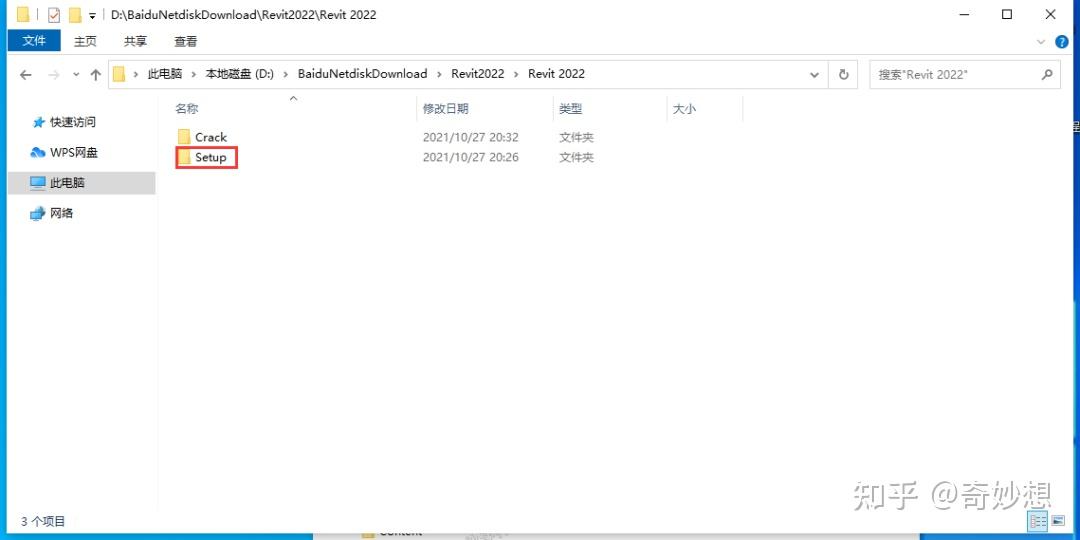Screen dimensions: 1080x540
Task: Click the Forward navigation arrow
Action: pyautogui.click(x=54, y=75)
